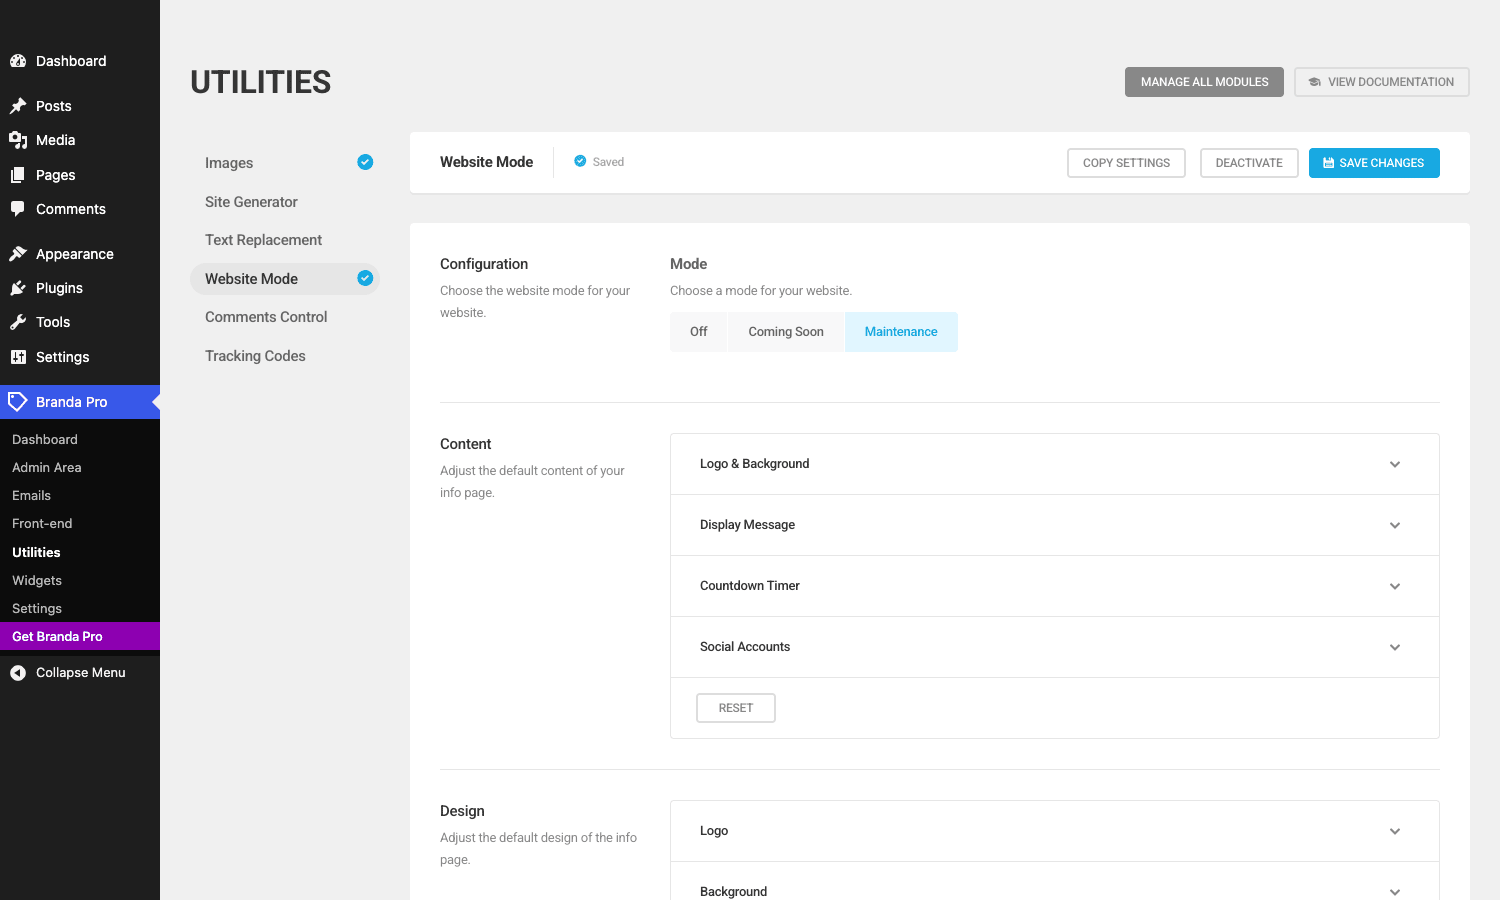Click Save Changes button
This screenshot has height=900, width=1500.
tap(1374, 163)
